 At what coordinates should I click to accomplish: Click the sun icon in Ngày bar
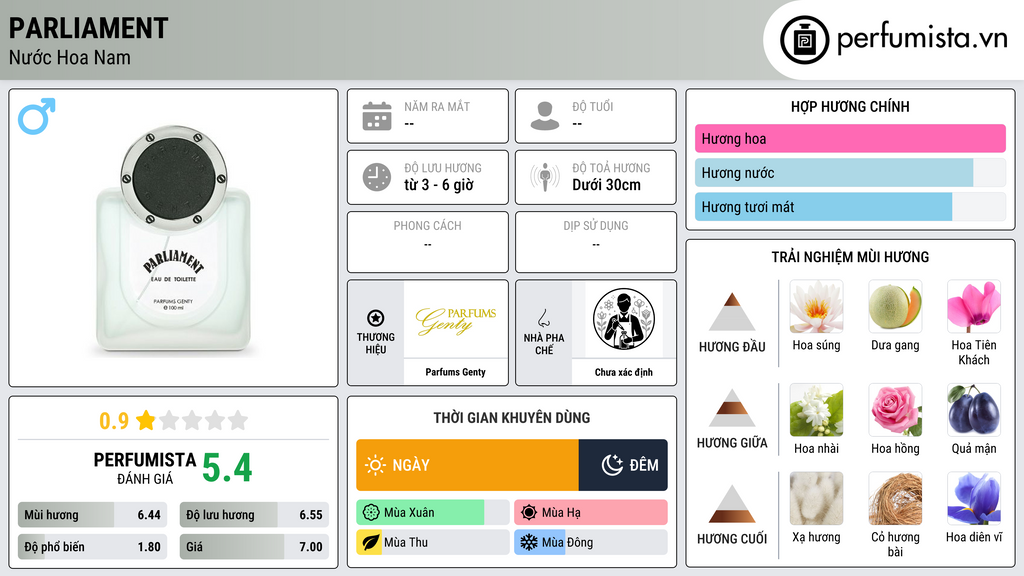click(376, 465)
